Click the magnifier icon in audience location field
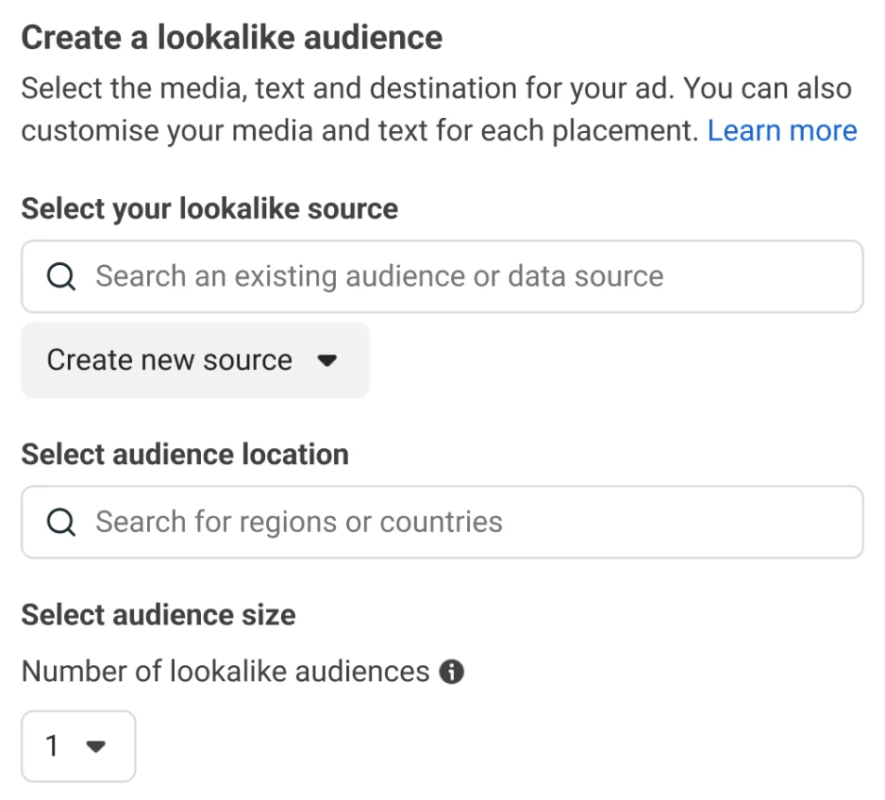The image size is (885, 800). click(x=61, y=522)
